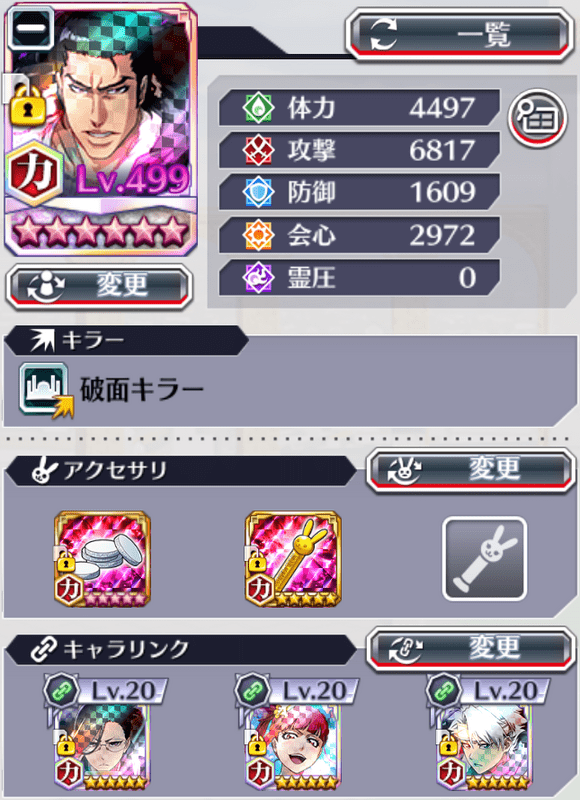This screenshot has width=580, height=800.
Task: Select the 破面キラー killer icon
Action: pyautogui.click(x=46, y=390)
